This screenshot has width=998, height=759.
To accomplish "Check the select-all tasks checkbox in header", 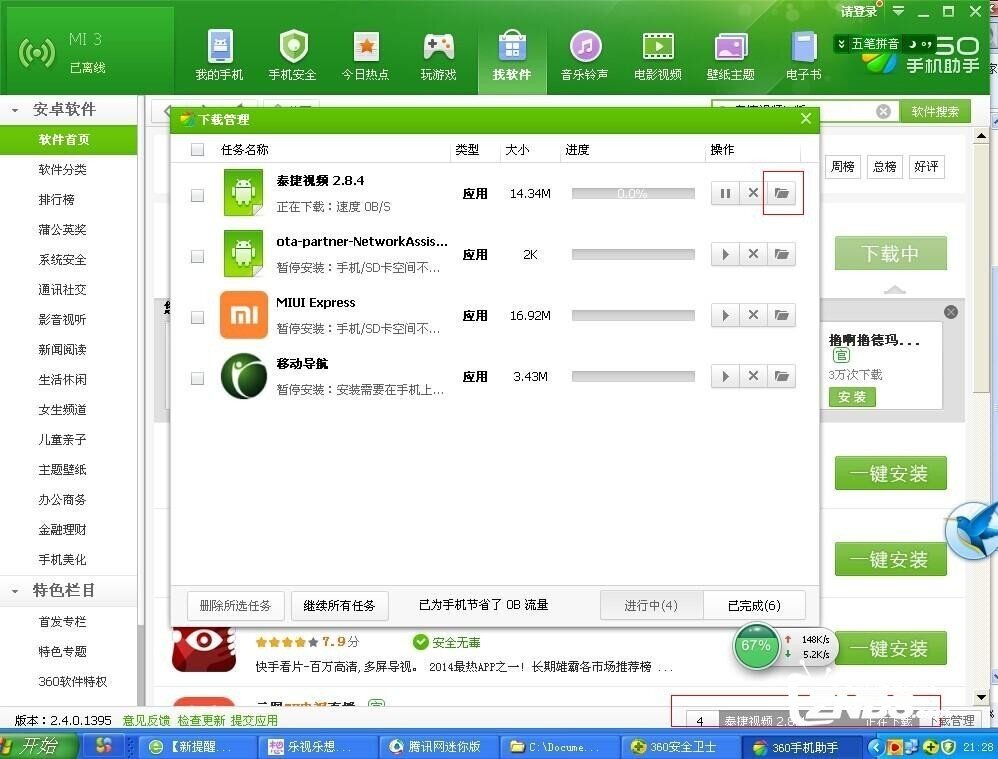I will [197, 150].
